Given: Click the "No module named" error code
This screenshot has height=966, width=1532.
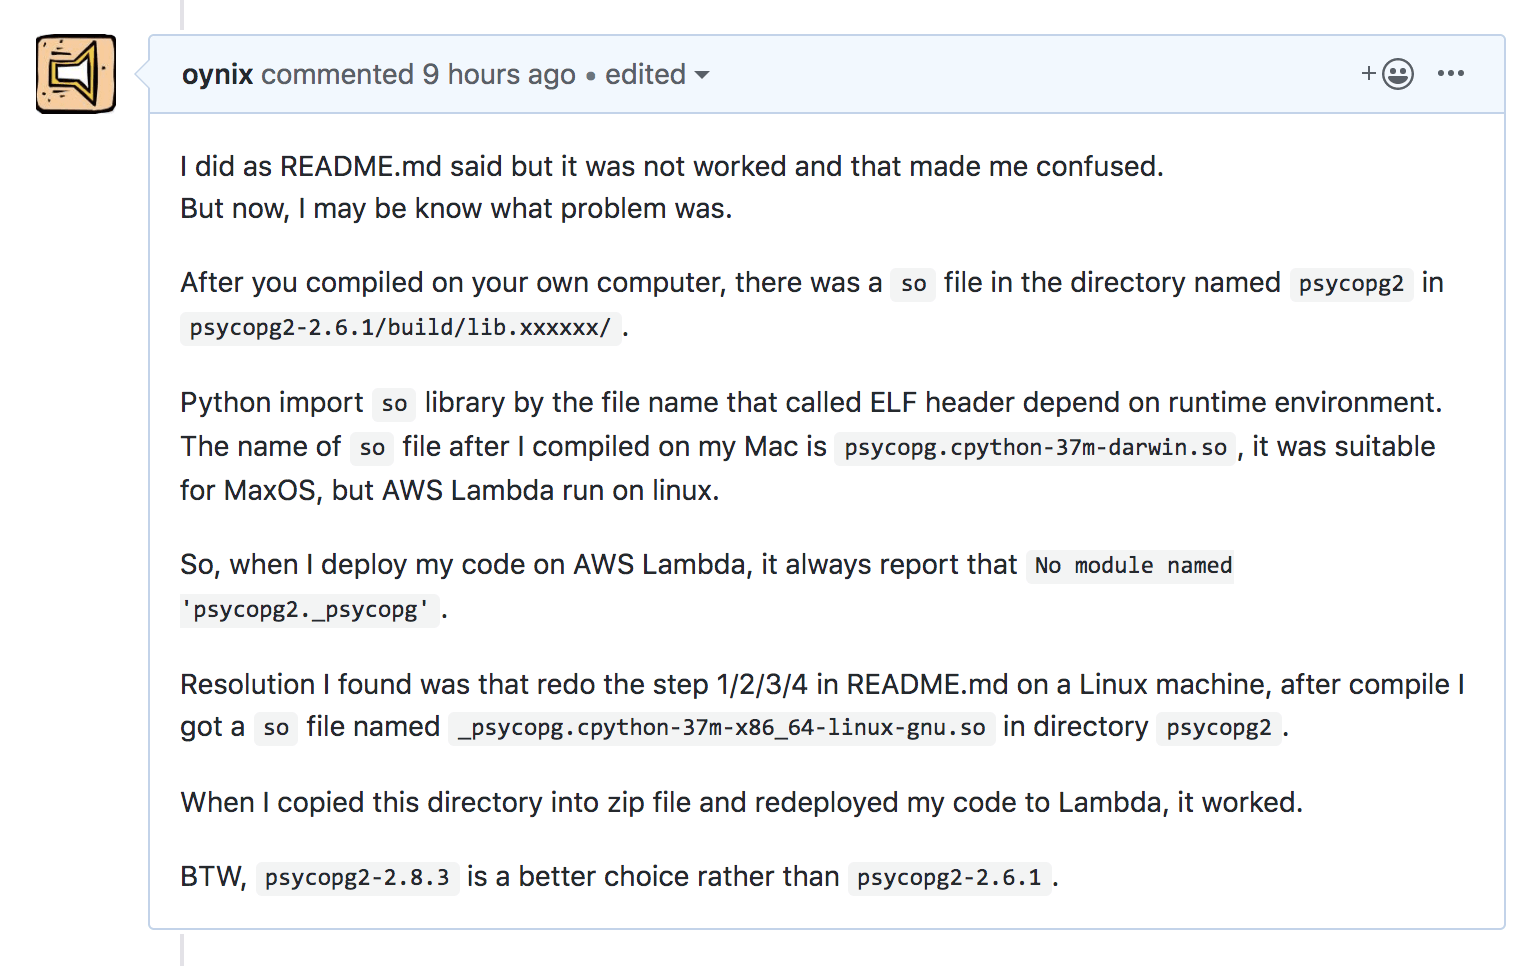Looking at the screenshot, I should [x=1132, y=566].
